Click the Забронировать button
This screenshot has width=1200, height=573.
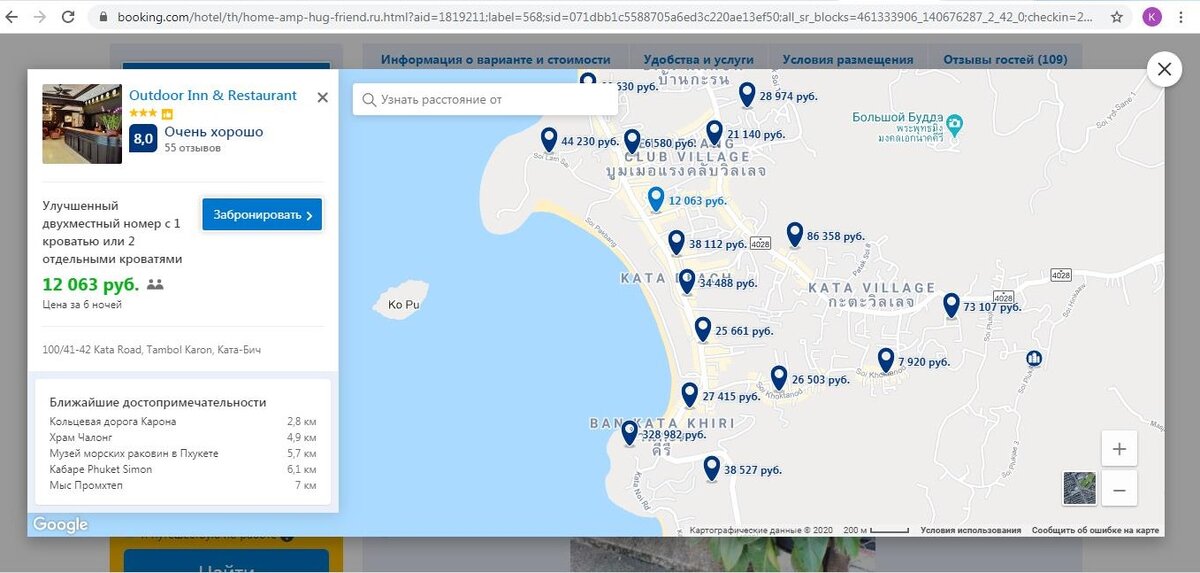(262, 214)
